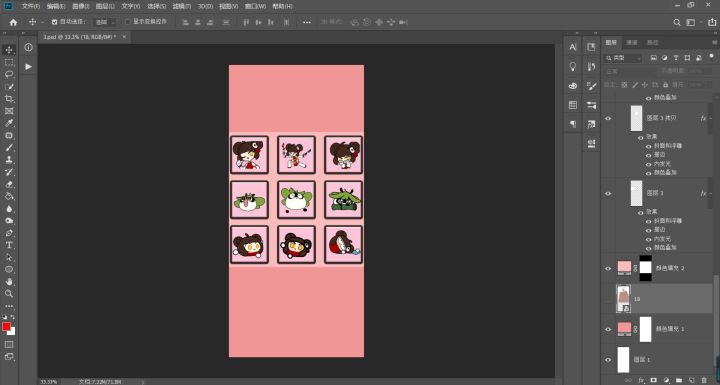Image resolution: width=720 pixels, height=385 pixels.
Task: Select the Eraser tool
Action: coord(9,184)
